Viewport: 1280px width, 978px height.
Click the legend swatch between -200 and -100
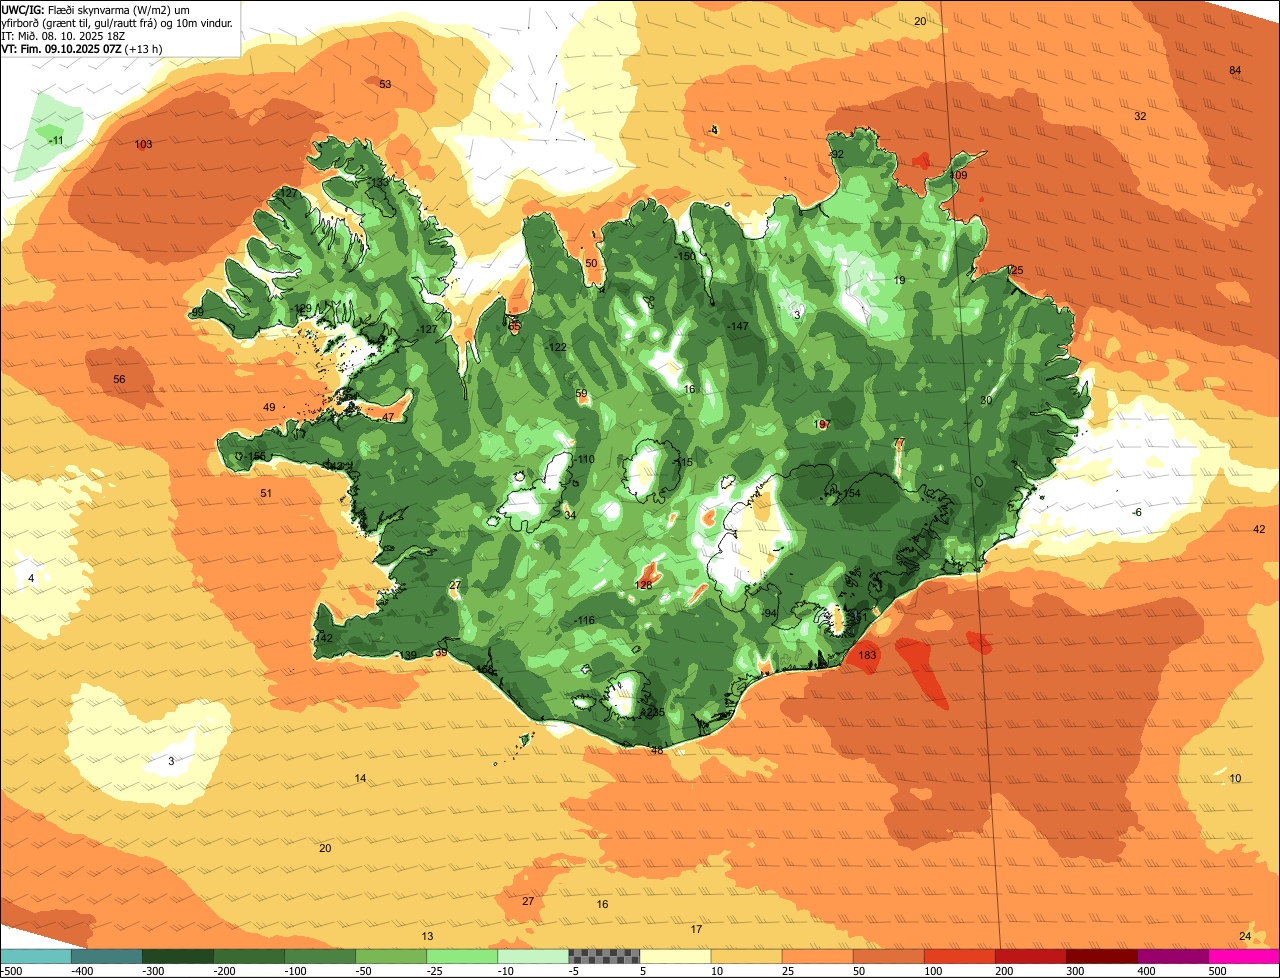[x=248, y=956]
